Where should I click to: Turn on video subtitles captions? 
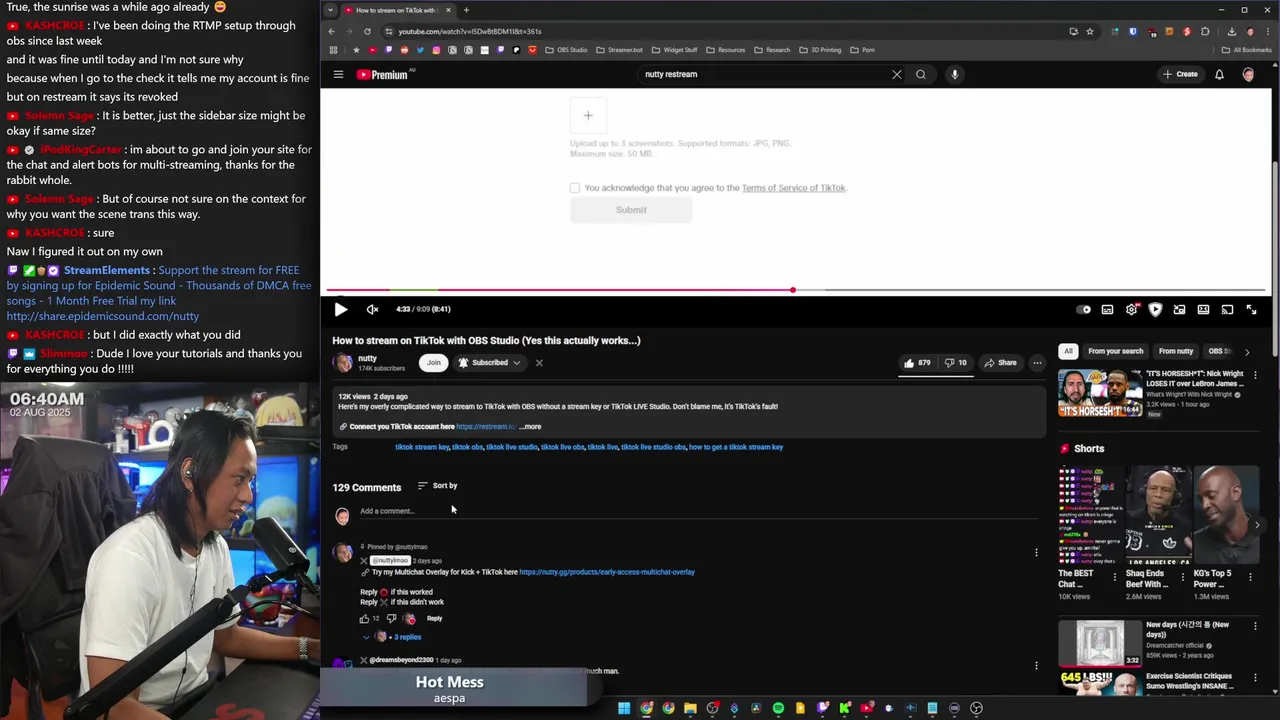point(1107,310)
